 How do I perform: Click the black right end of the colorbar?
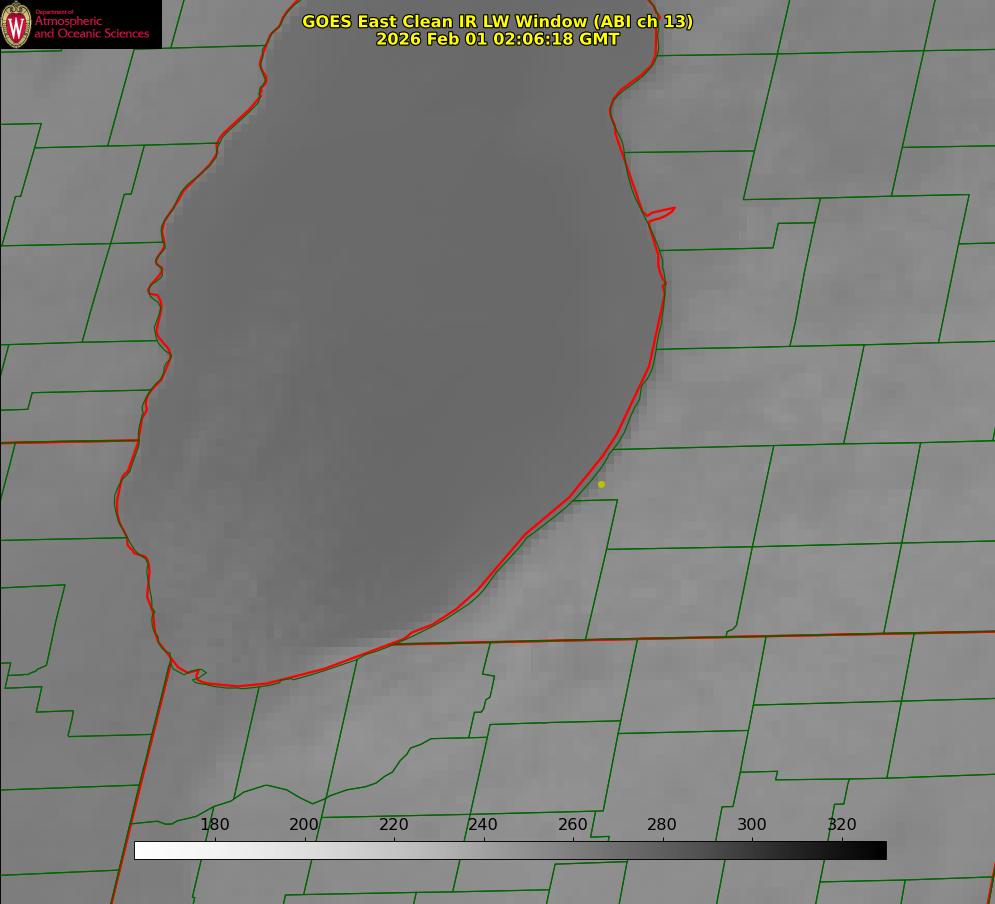(879, 850)
